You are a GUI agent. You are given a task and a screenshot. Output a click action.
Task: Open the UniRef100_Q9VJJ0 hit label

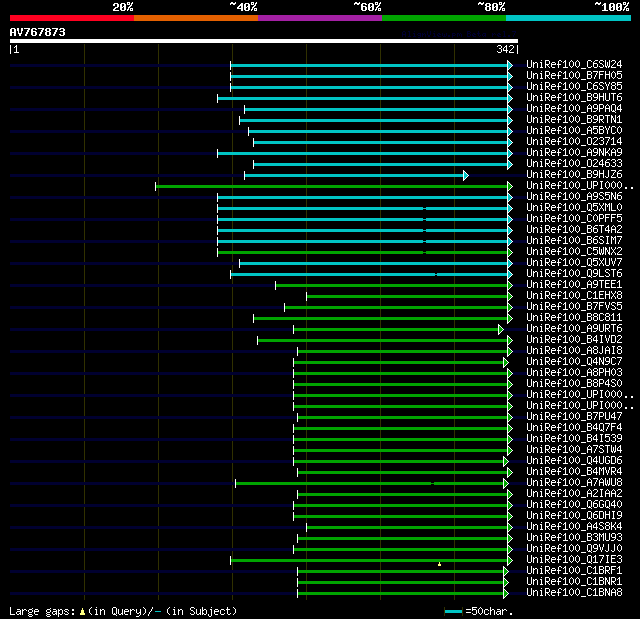click(574, 549)
